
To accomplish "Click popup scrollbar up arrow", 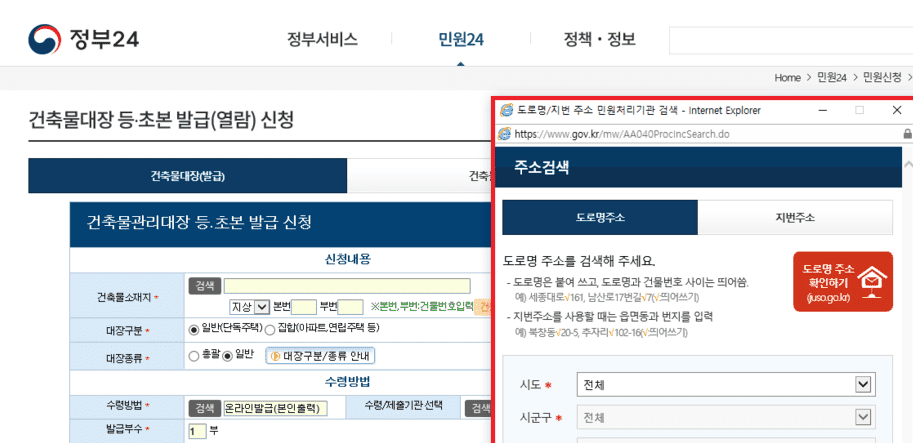I will (908, 164).
